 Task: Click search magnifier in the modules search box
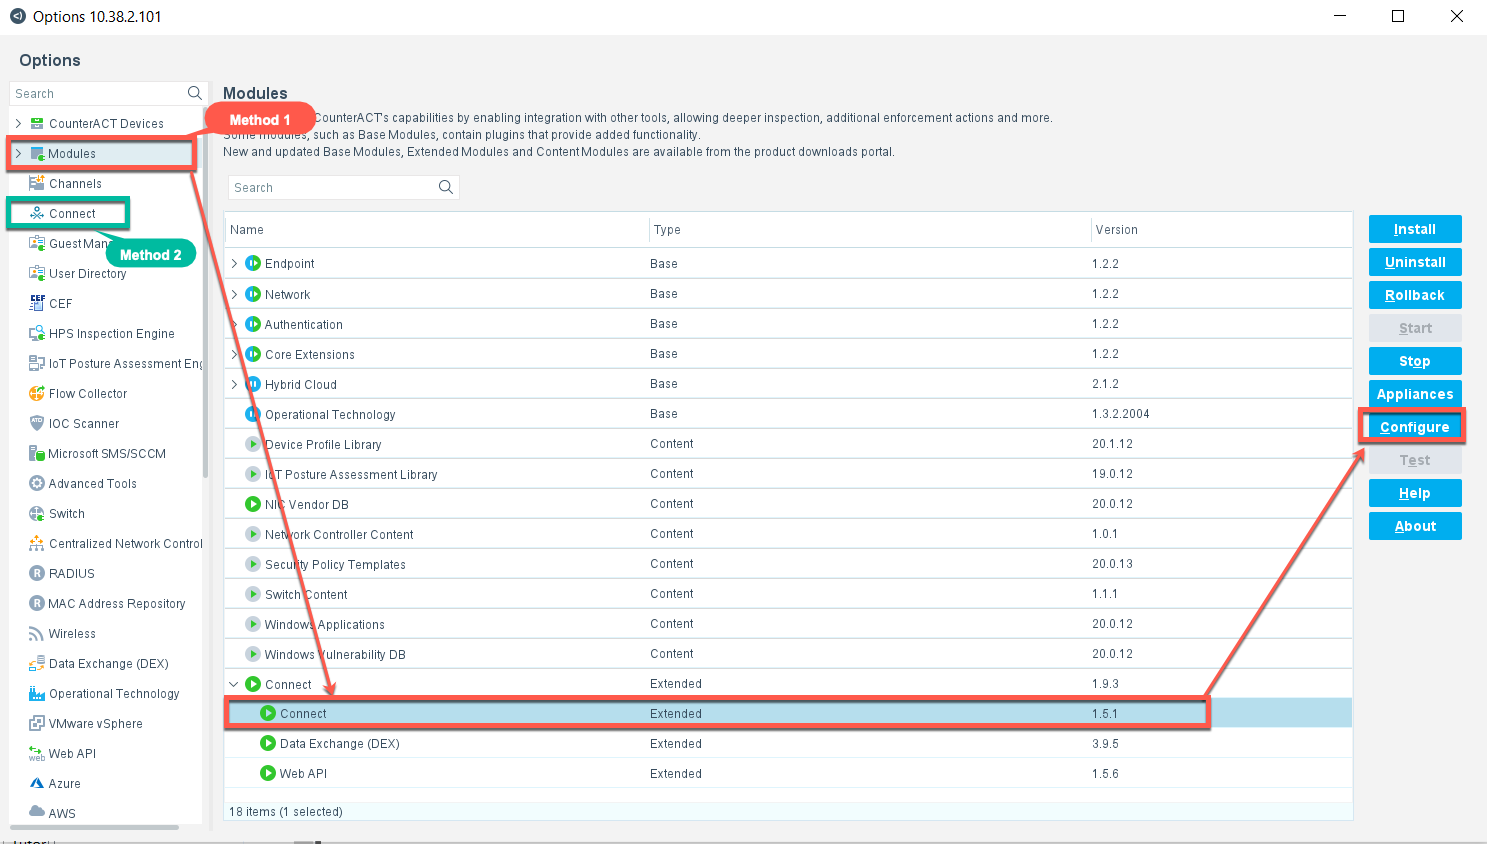pos(446,188)
